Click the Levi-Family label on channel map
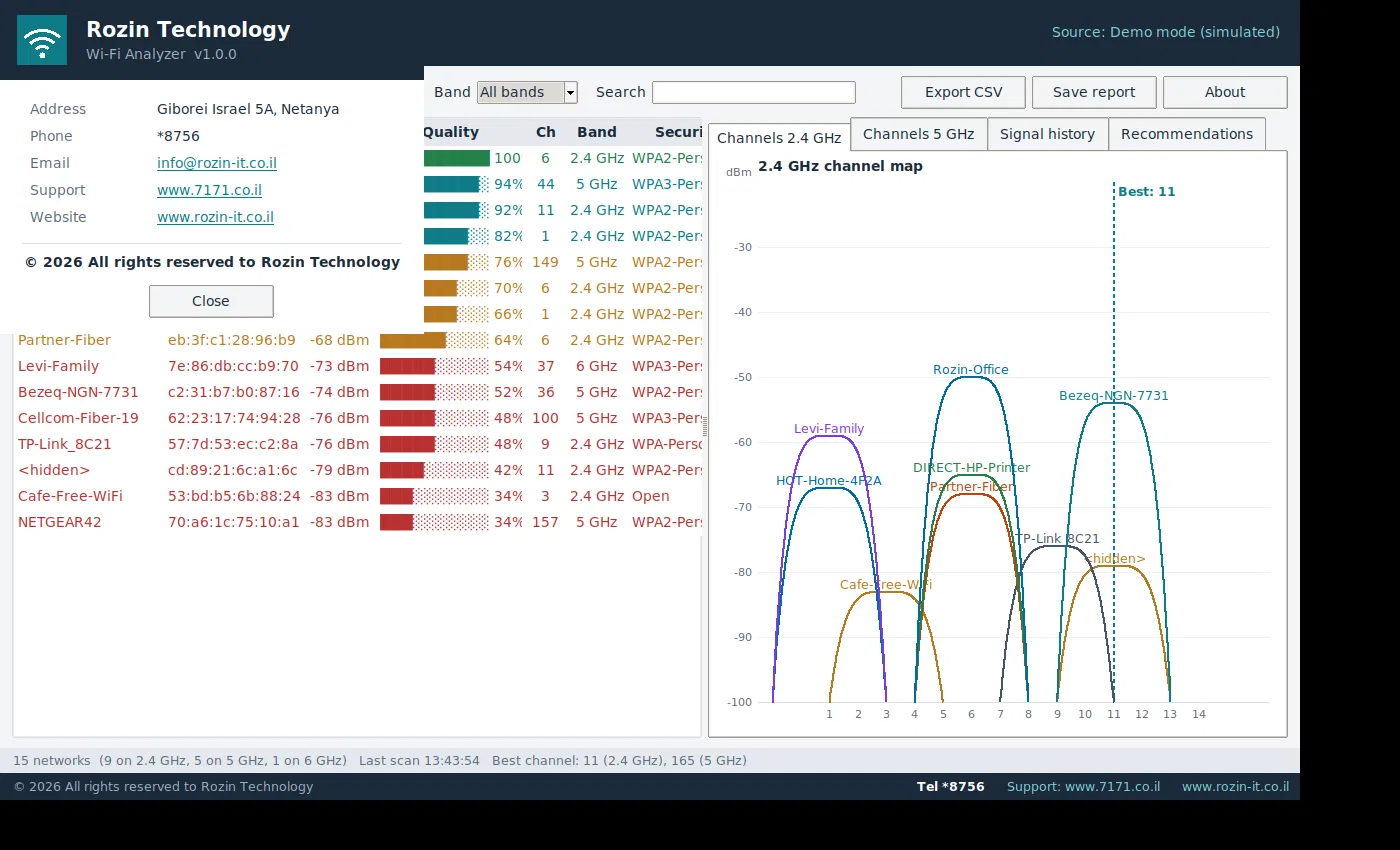The height and width of the screenshot is (850, 1400). [x=829, y=429]
